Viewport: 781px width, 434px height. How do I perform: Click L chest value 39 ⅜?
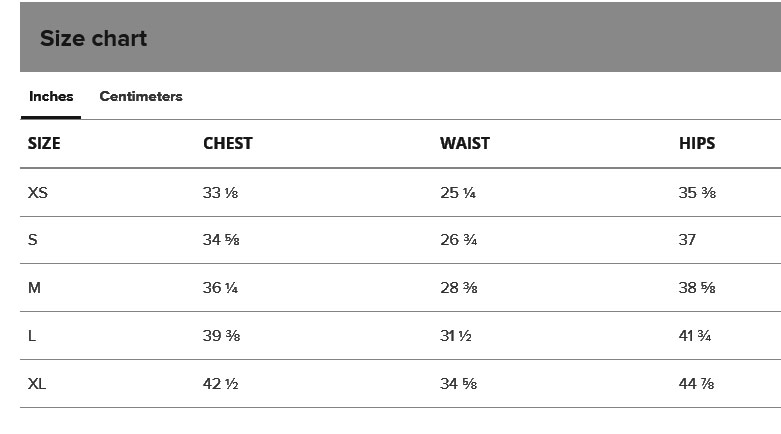221,336
